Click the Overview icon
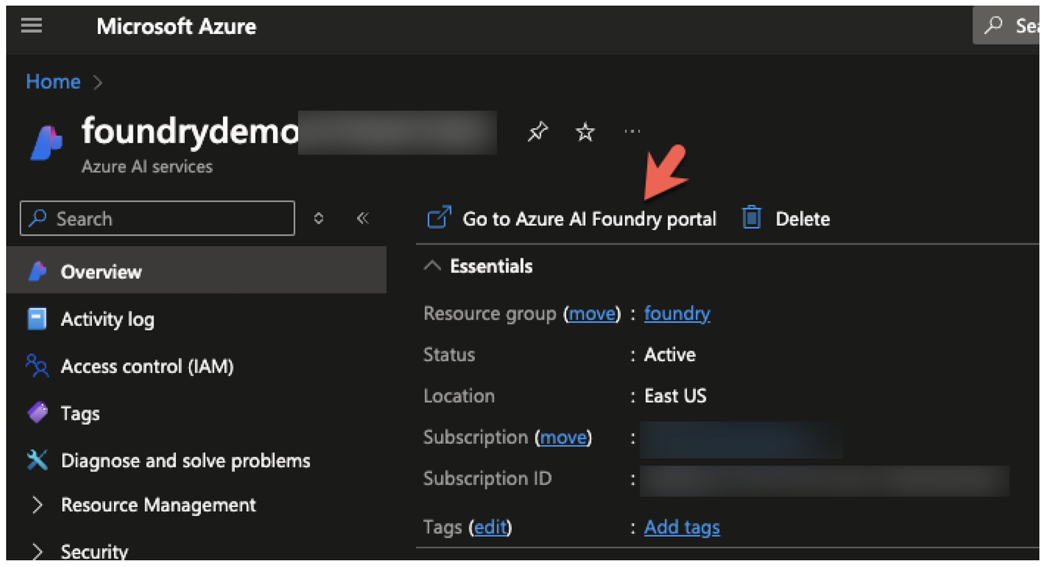Viewport: 1050px width, 567px height. coord(38,271)
